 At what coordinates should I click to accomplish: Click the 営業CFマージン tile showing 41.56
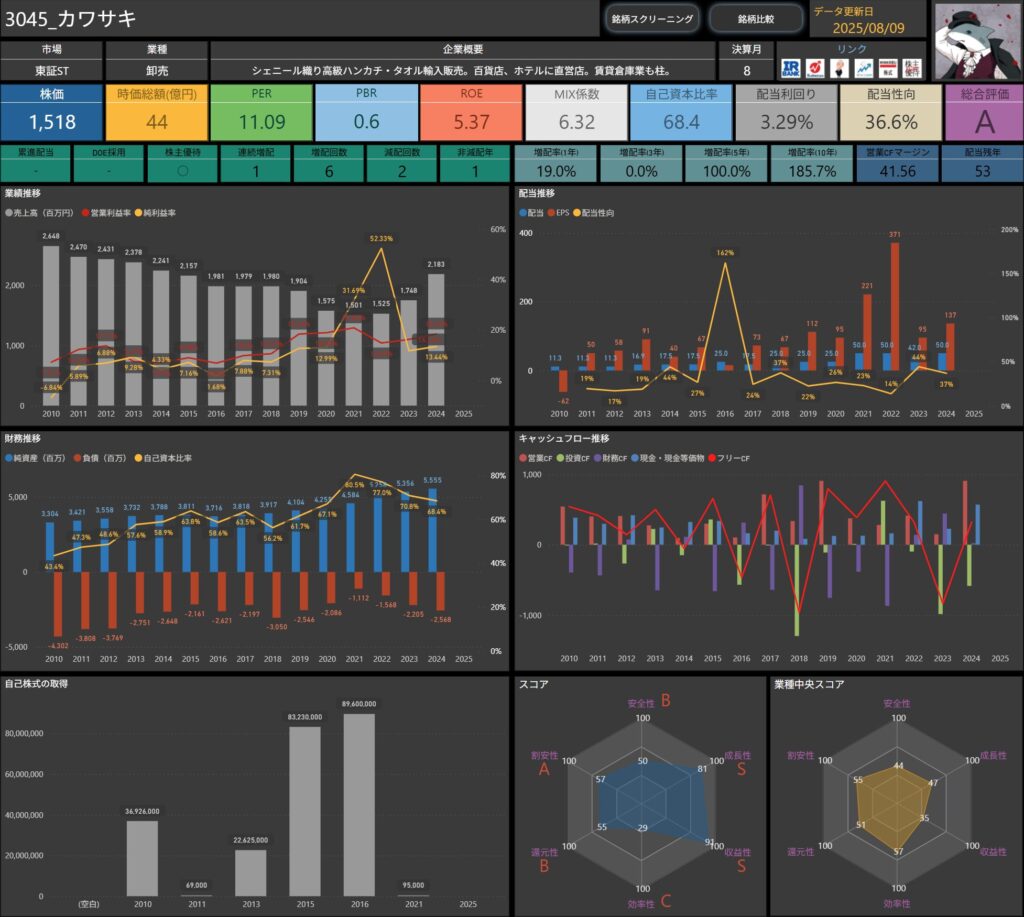pos(897,163)
